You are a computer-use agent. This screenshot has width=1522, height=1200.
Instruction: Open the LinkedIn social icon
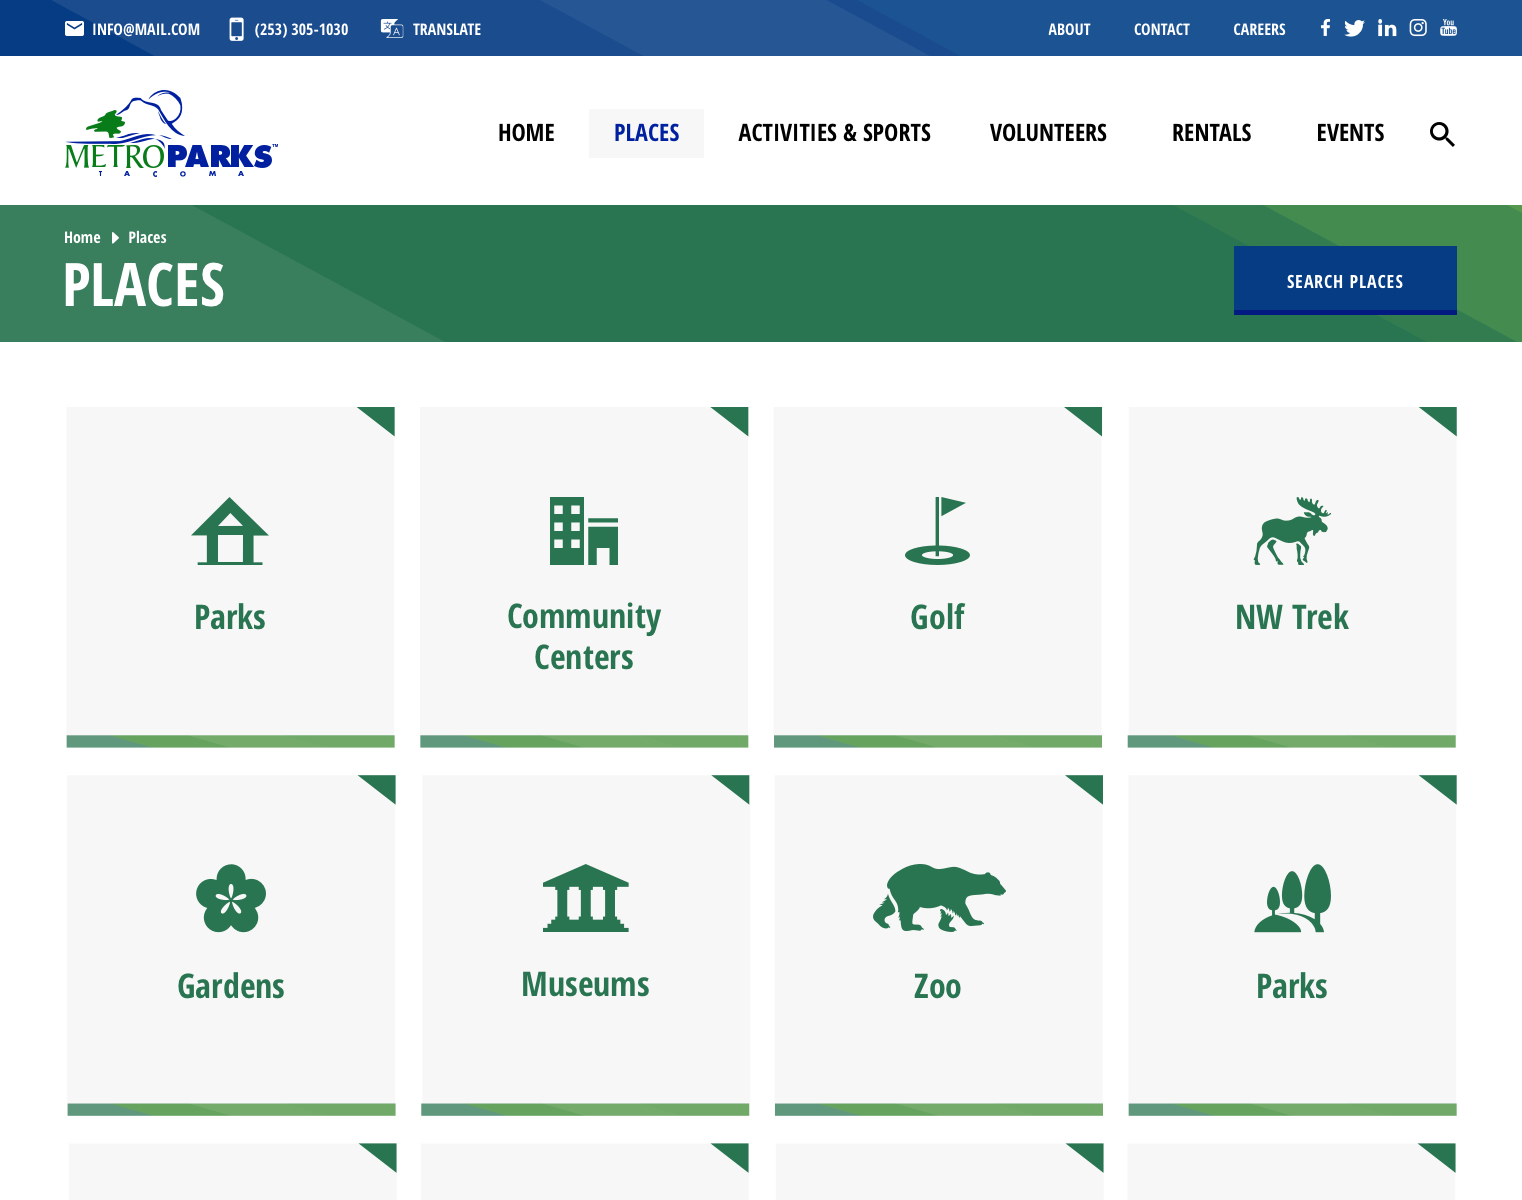pos(1386,28)
